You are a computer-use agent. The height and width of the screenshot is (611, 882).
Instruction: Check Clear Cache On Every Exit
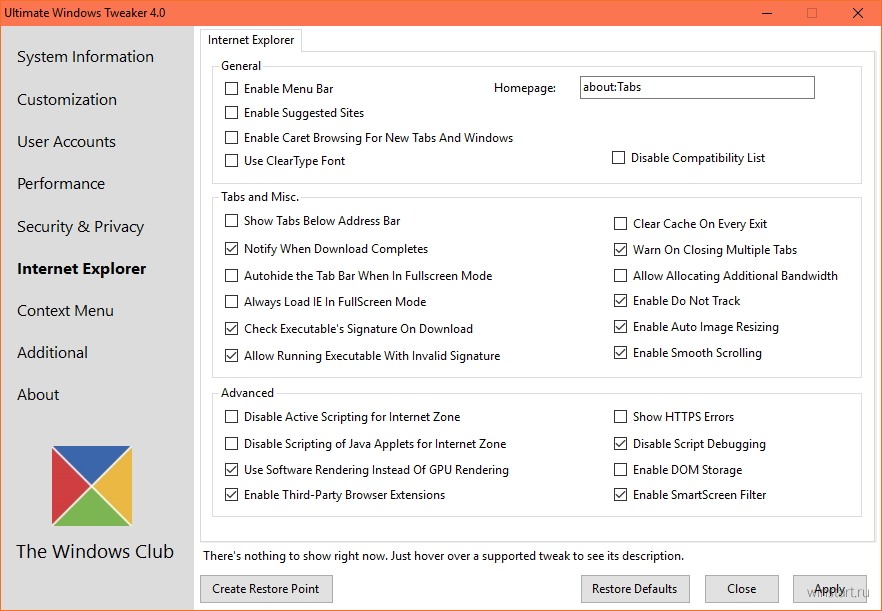(x=620, y=224)
